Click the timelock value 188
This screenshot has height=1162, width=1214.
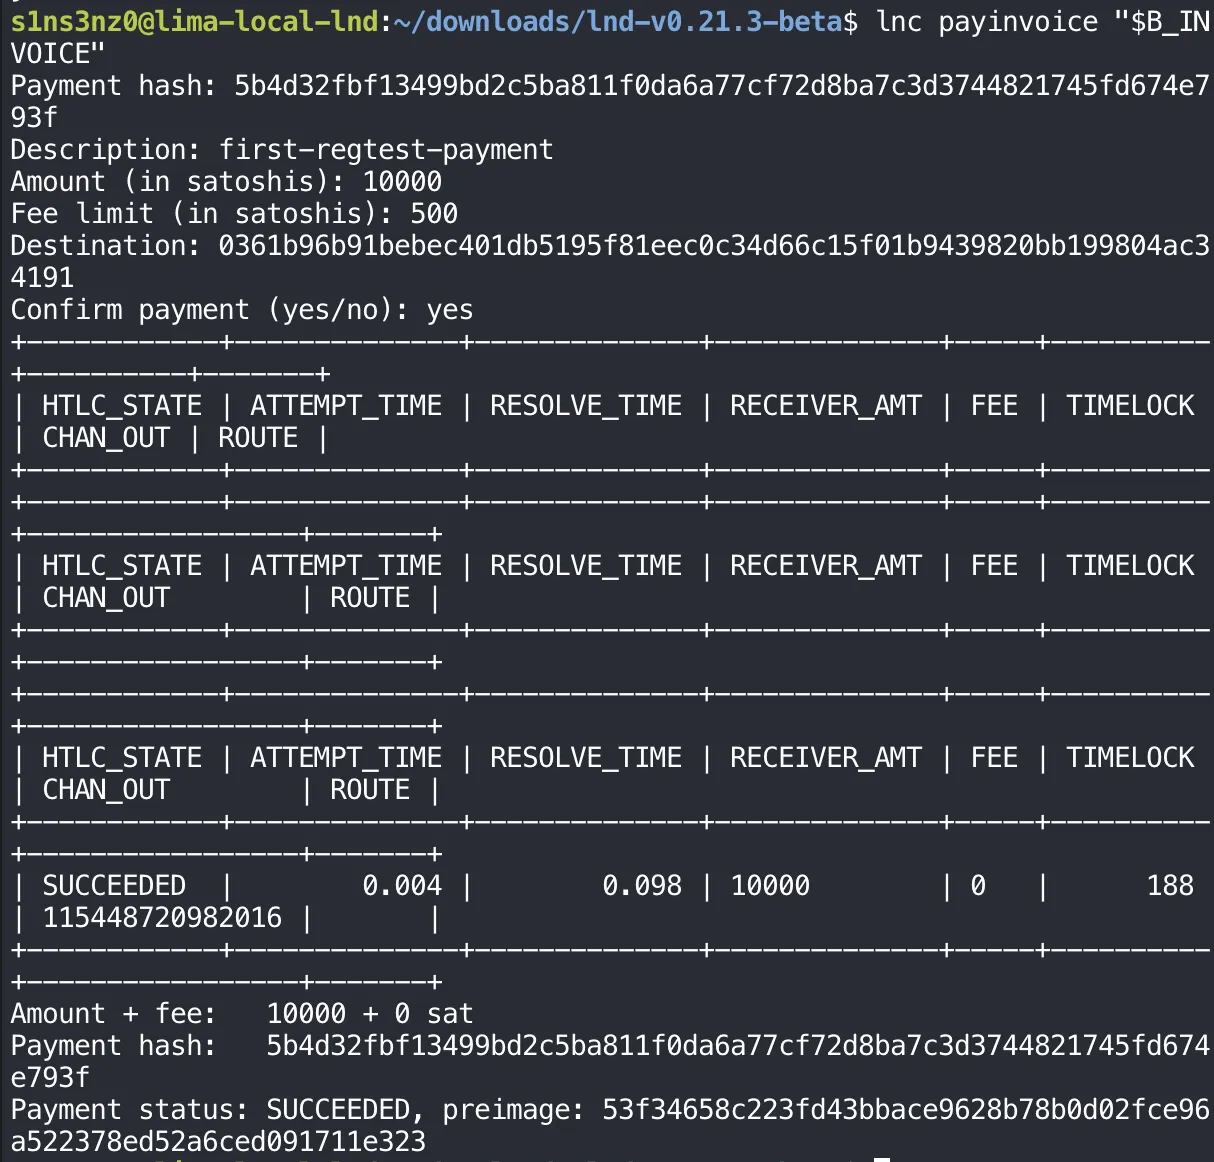(x=1170, y=885)
